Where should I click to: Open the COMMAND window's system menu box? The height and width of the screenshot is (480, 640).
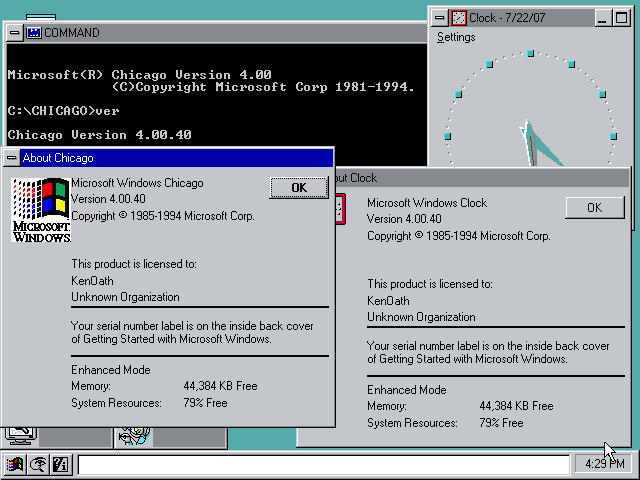[x=14, y=33]
